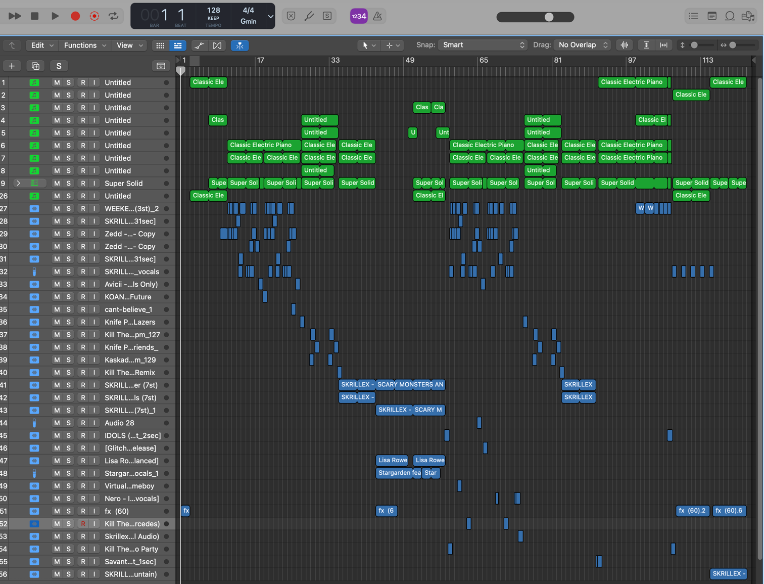Mute track 1 Untitled
The width and height of the screenshot is (764, 584).
57,82
